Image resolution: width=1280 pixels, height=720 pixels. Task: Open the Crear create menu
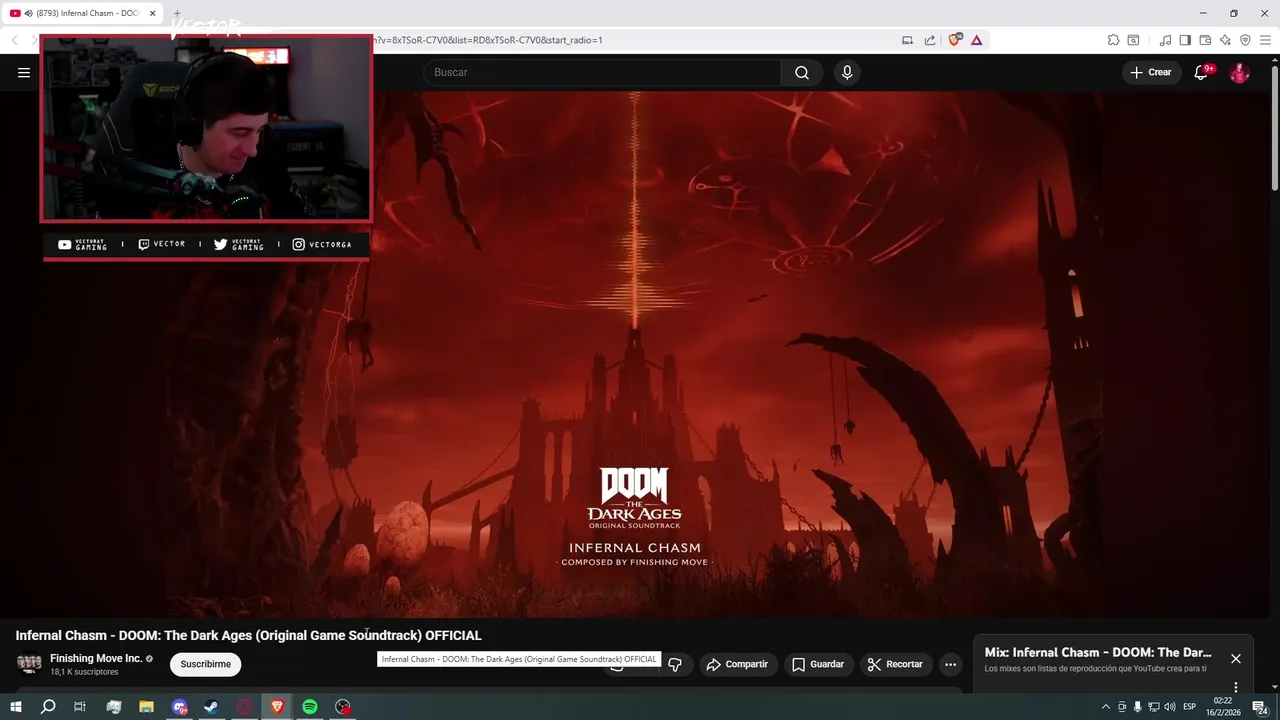(1150, 72)
